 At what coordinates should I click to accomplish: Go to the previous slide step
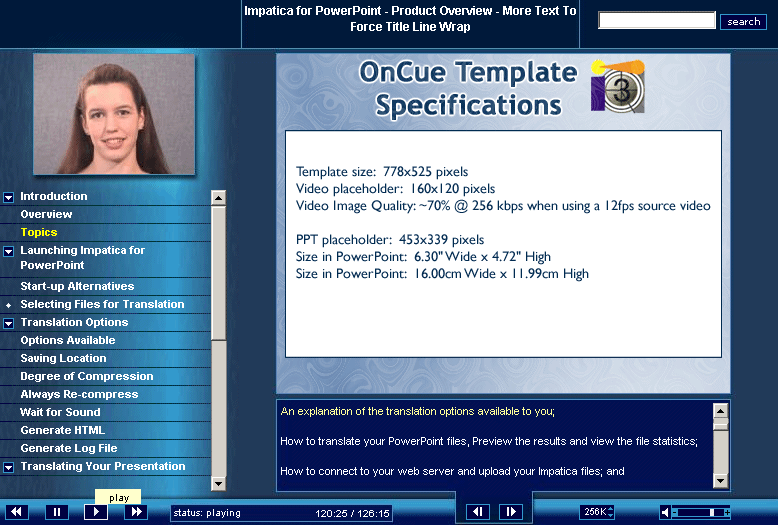coord(478,512)
